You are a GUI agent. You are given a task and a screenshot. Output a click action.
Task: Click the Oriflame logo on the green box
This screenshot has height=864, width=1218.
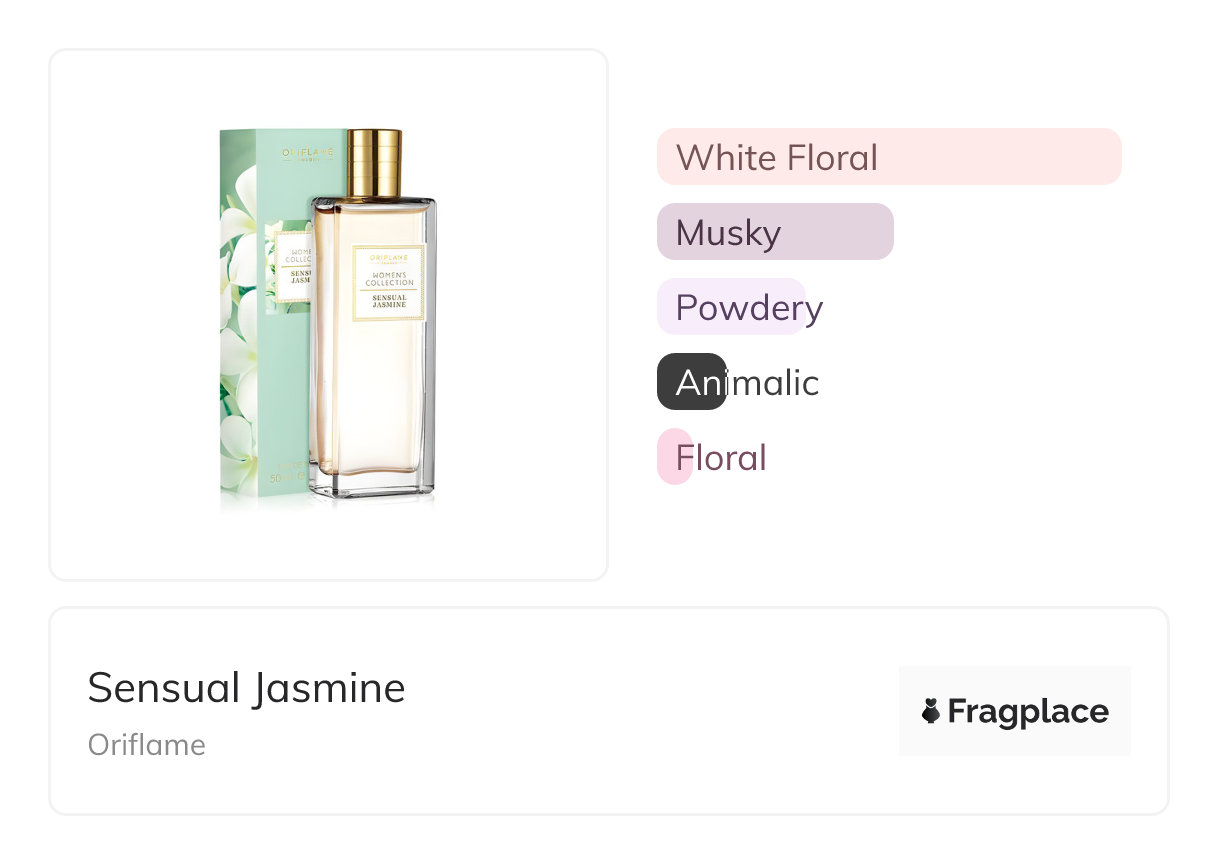(x=308, y=154)
